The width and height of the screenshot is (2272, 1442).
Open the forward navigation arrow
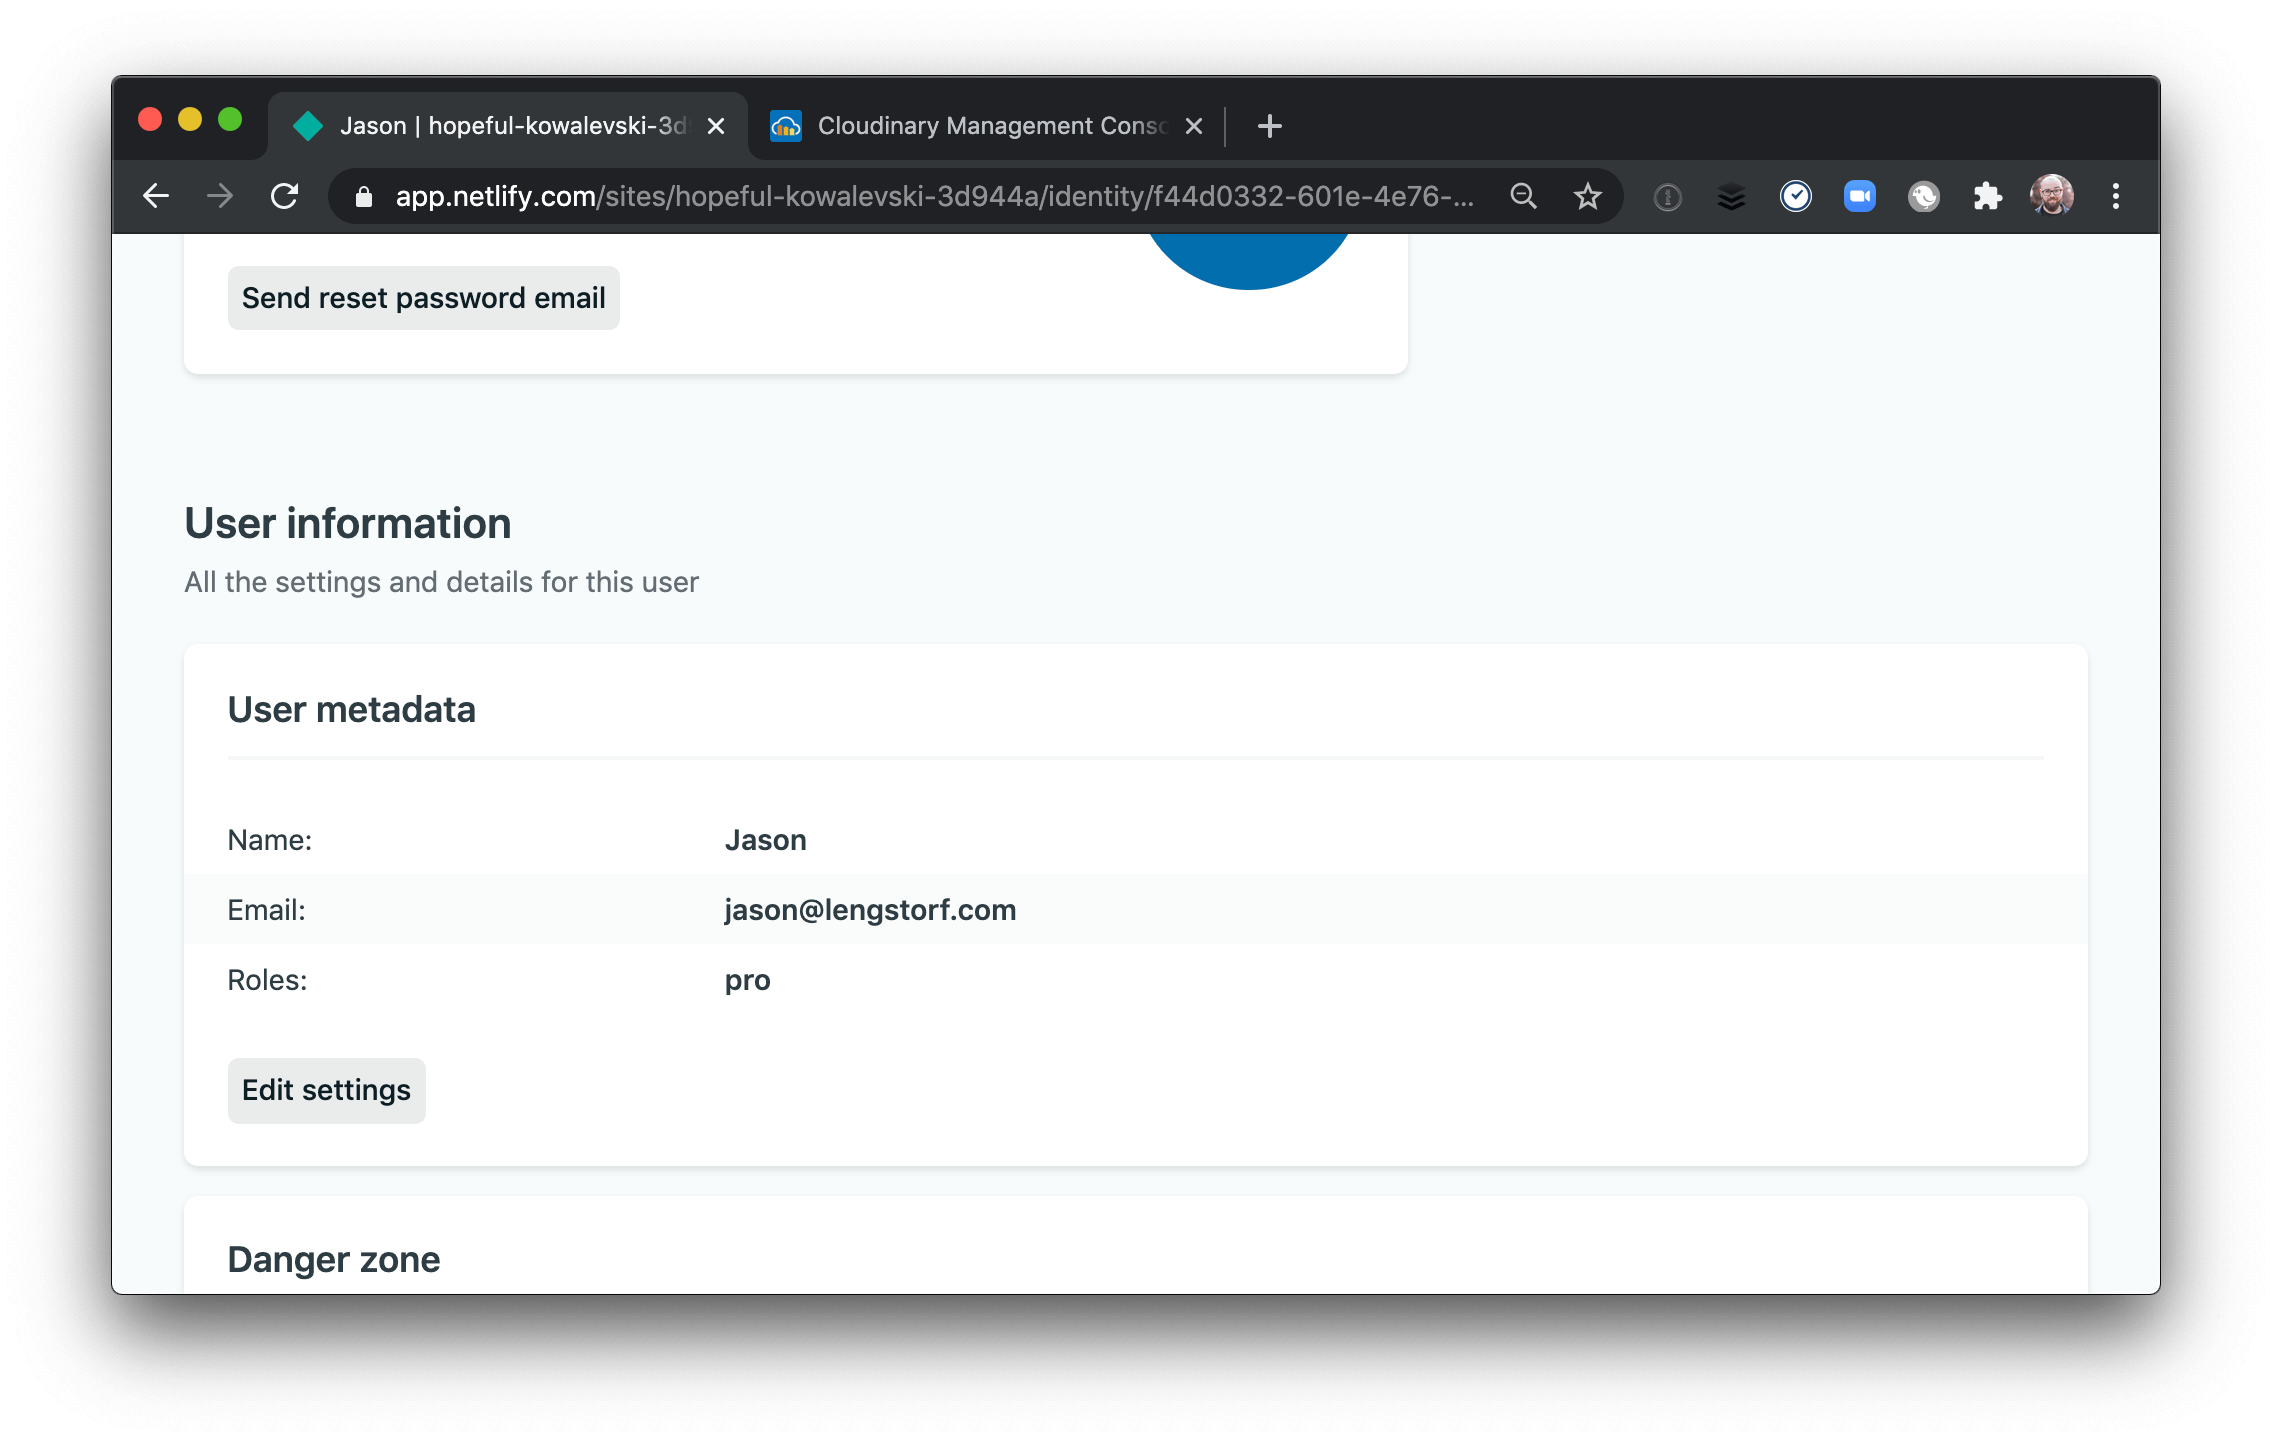point(218,196)
